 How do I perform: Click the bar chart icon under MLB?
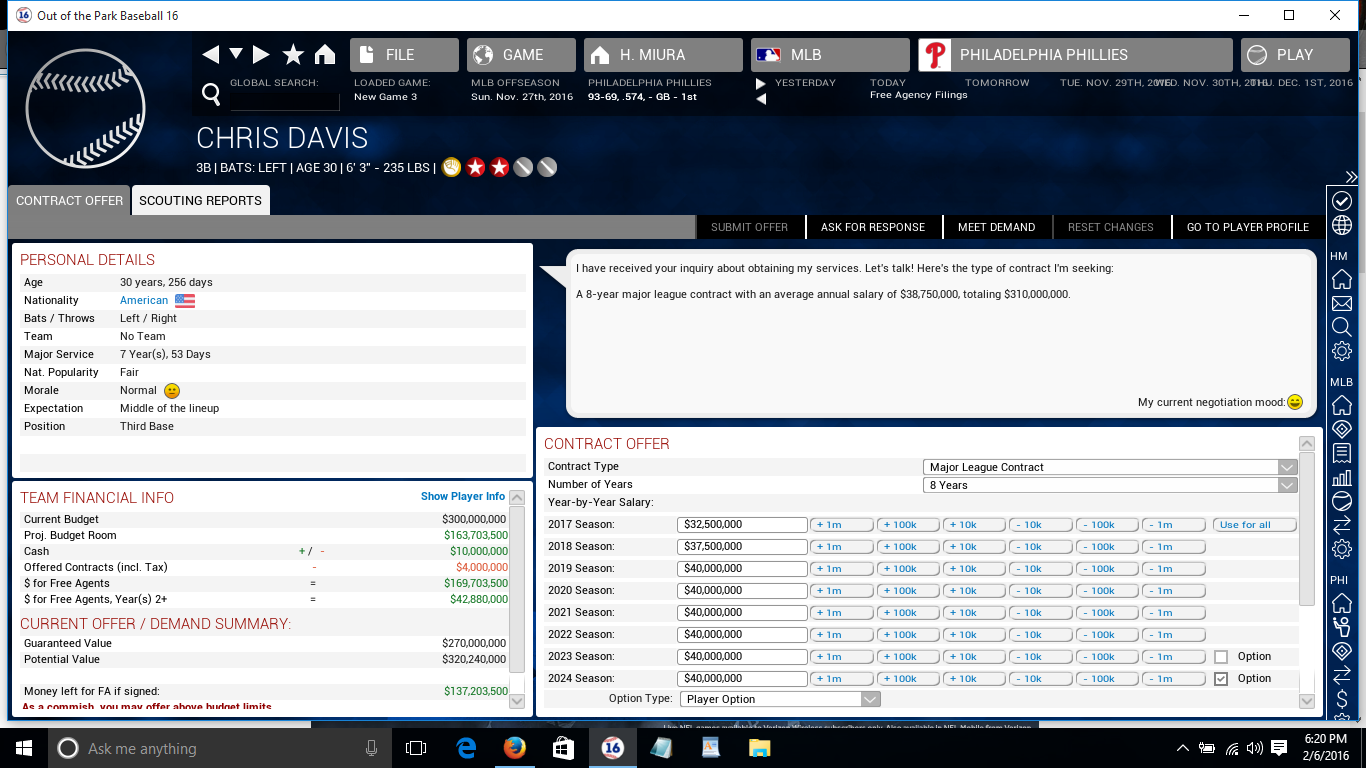pyautogui.click(x=1342, y=477)
